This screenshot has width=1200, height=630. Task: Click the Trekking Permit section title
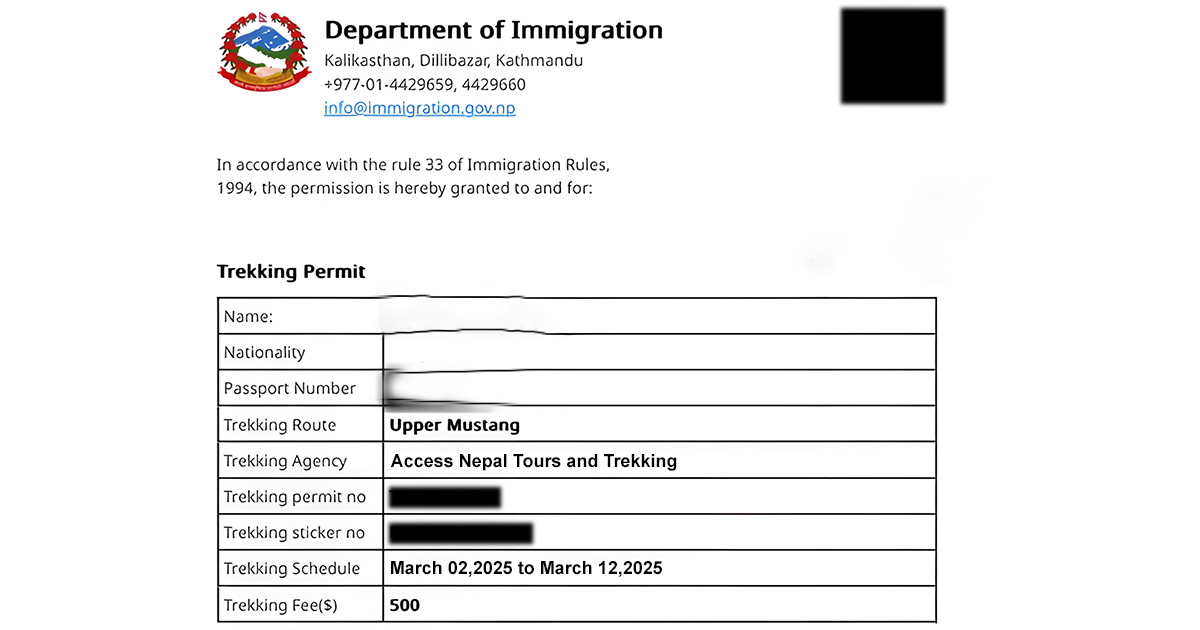pyautogui.click(x=291, y=272)
